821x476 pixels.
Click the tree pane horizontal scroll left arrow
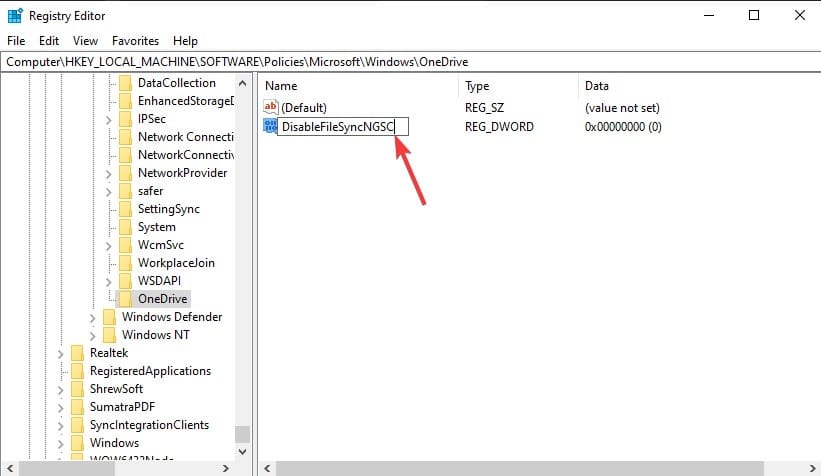(9, 468)
